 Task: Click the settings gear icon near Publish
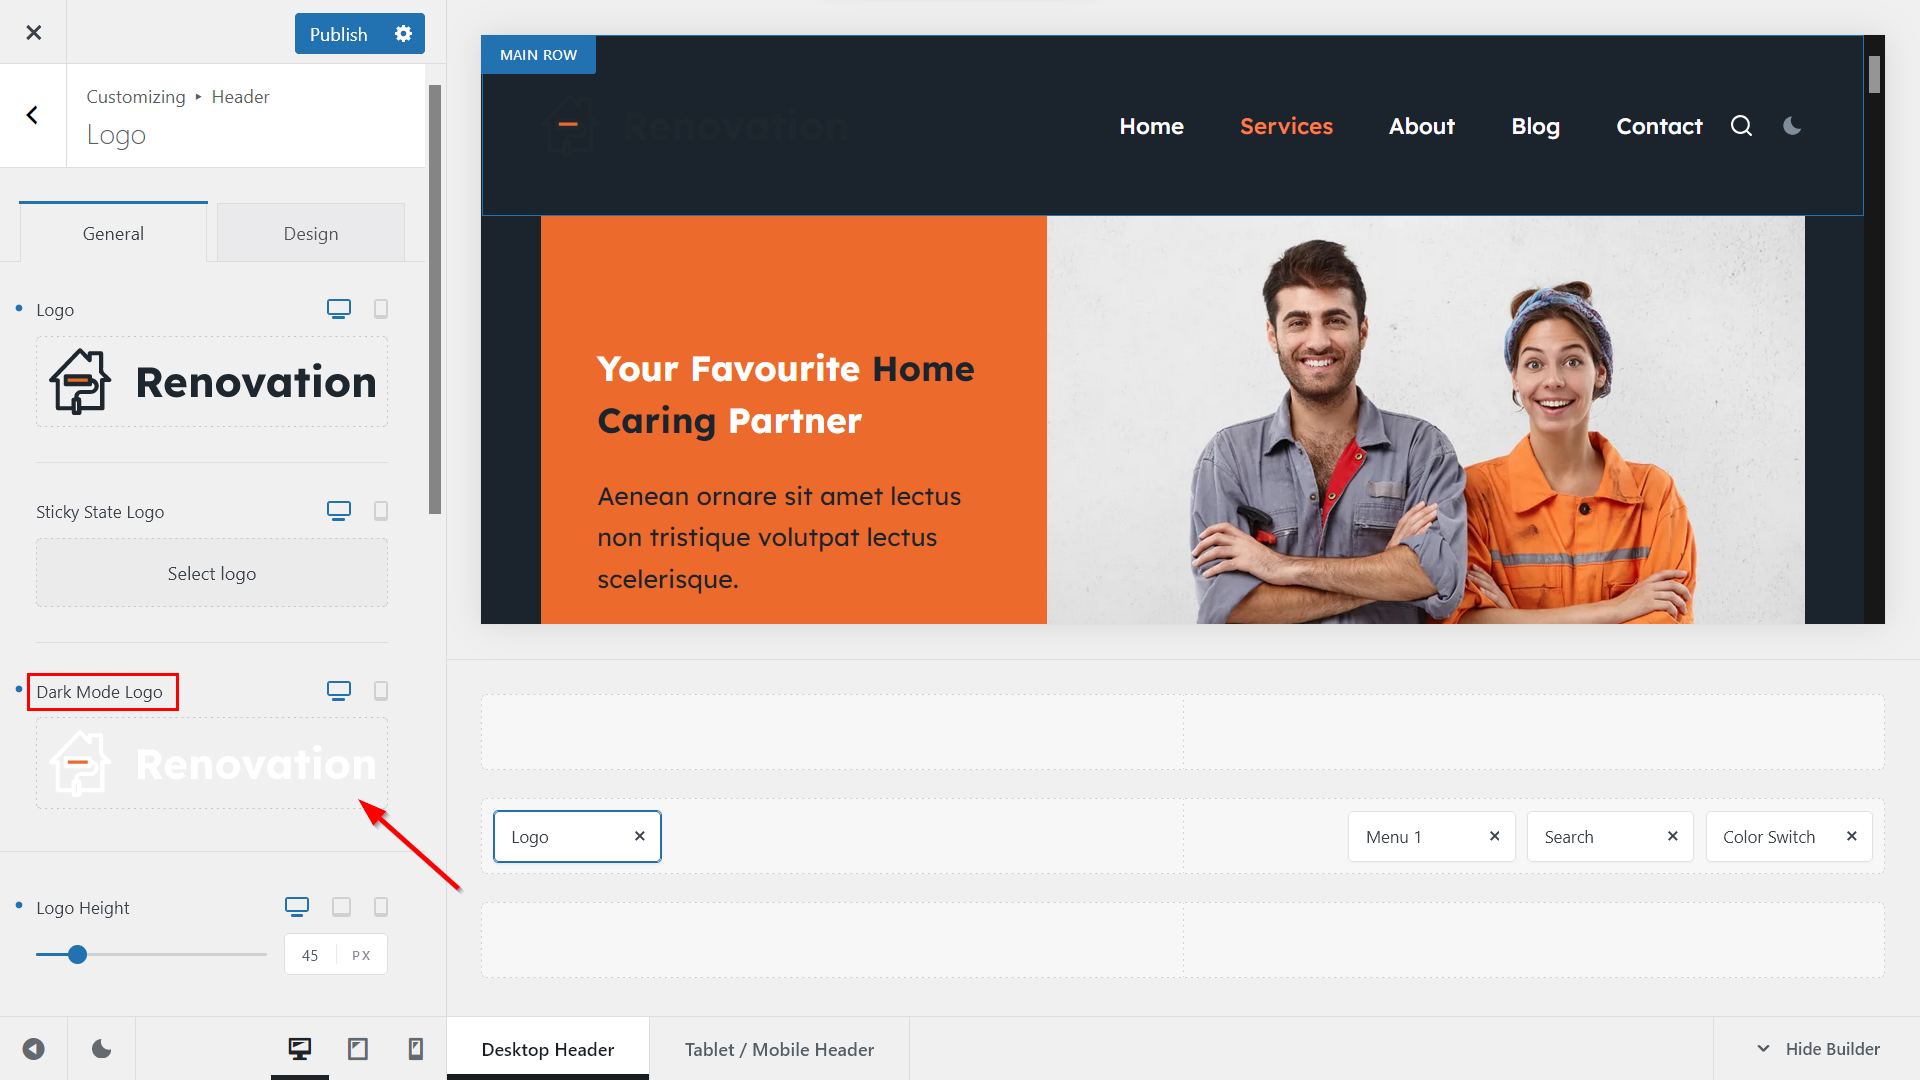(x=404, y=33)
